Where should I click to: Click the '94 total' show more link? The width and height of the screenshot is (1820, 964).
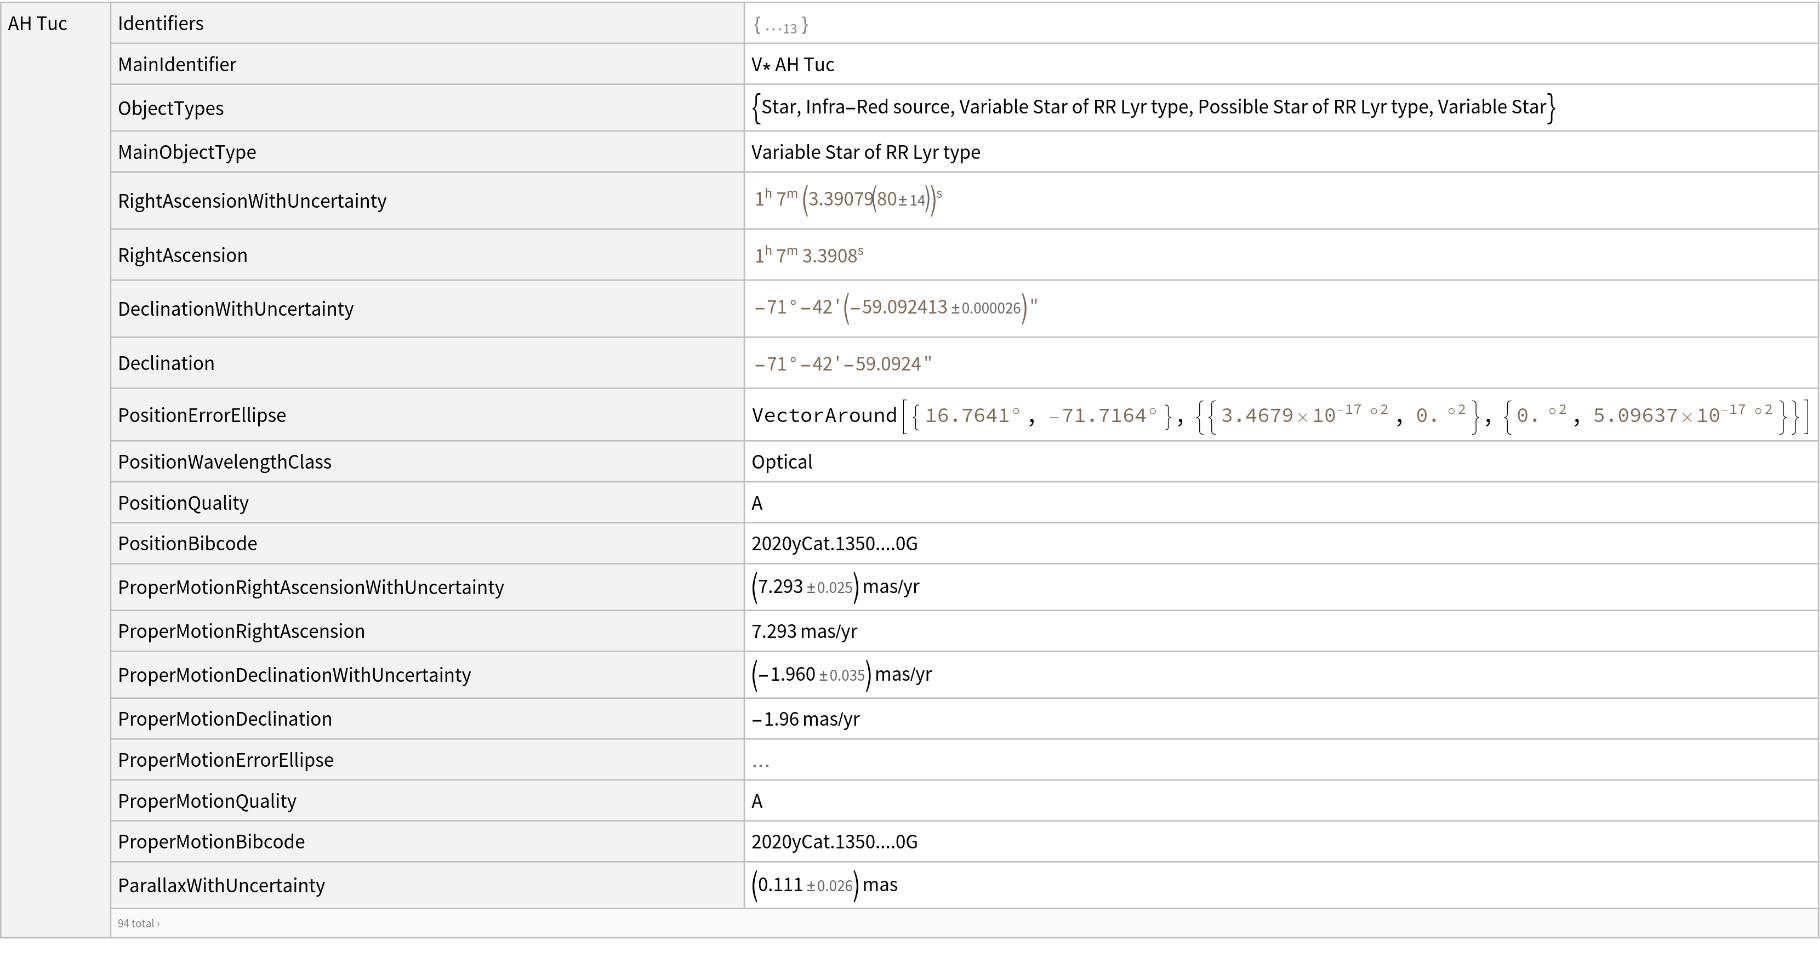138,923
